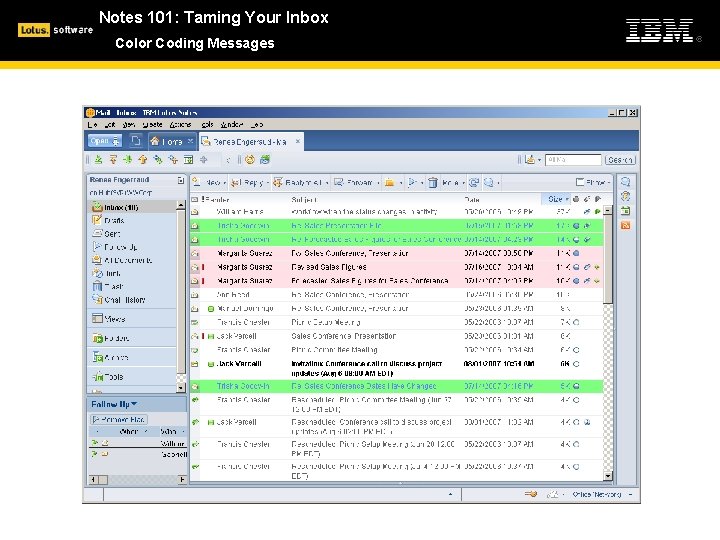Screen dimensions: 720x540
Task: Sort by the Date column header
Action: pos(472,199)
